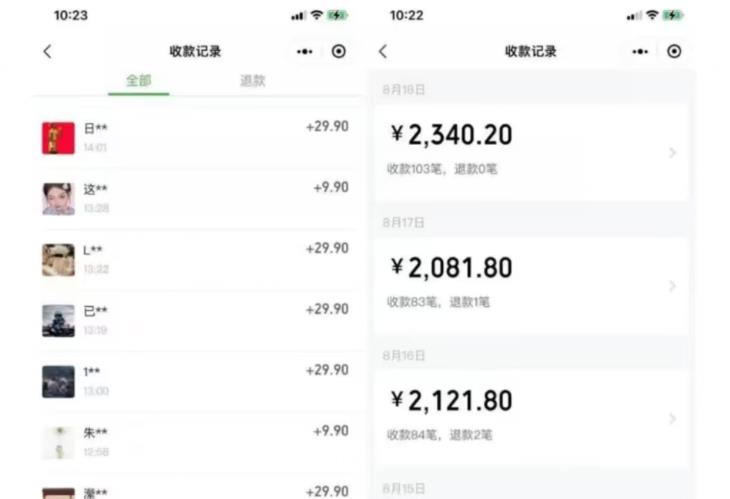This screenshot has width=730, height=499.
Task: Open 朱** payment of +9.90
Action: 200,441
